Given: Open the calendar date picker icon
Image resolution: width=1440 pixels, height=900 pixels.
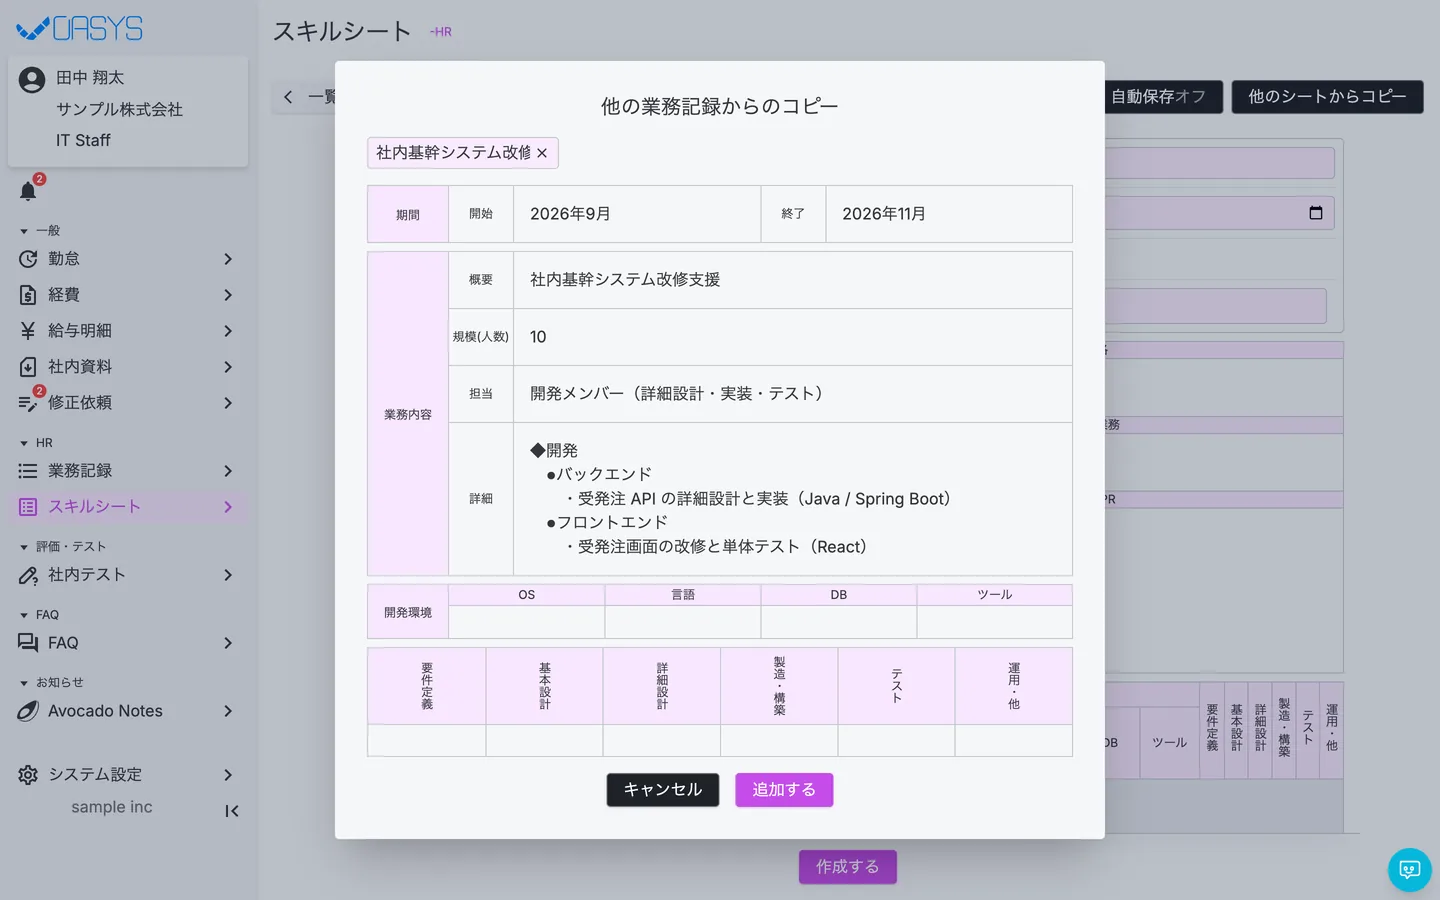Looking at the screenshot, I should coord(1316,213).
